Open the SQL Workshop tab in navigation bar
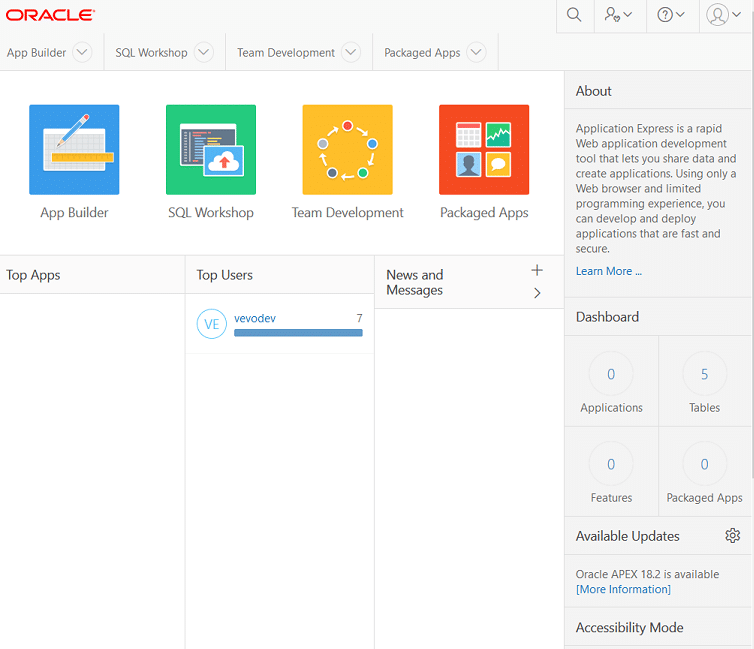 151,52
